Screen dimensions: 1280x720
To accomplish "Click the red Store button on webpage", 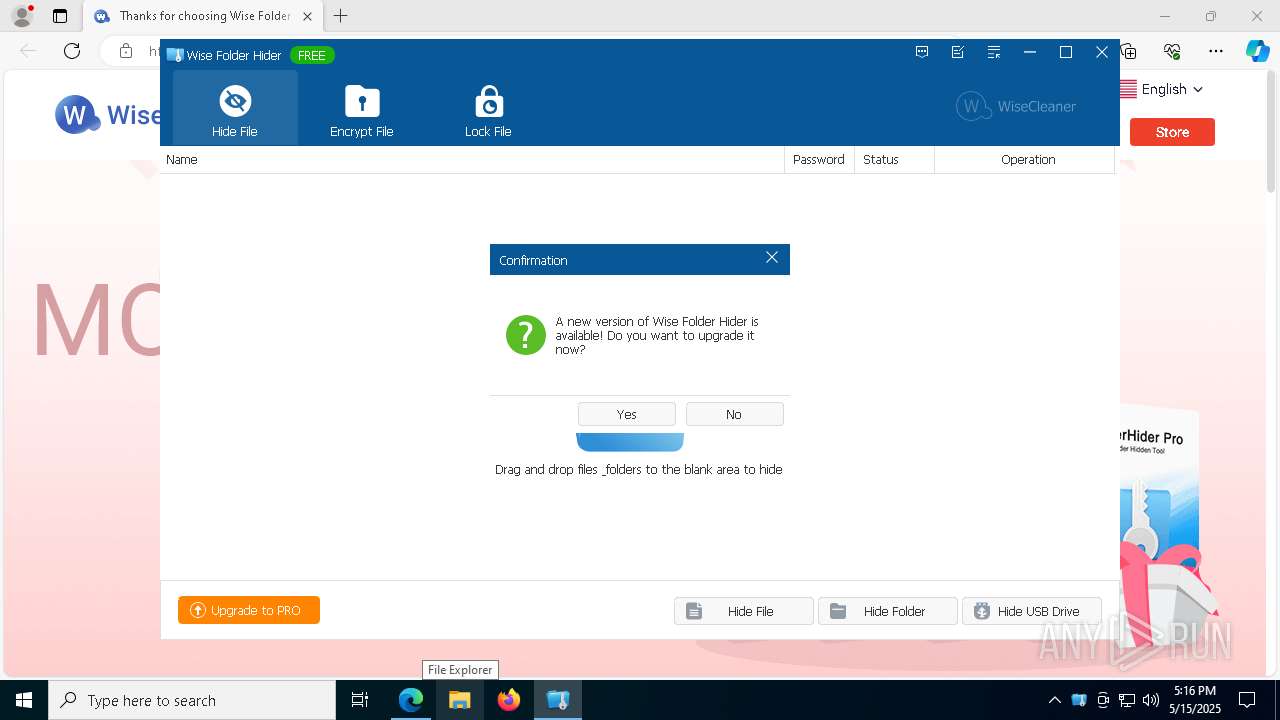I will (x=1172, y=132).
